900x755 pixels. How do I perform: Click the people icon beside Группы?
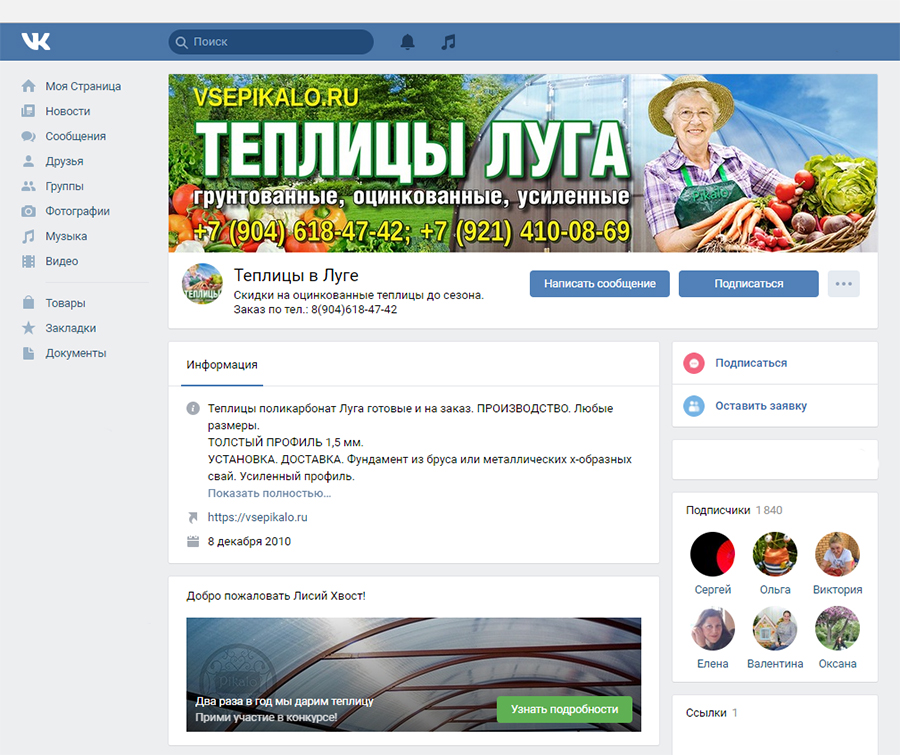pyautogui.click(x=28, y=186)
